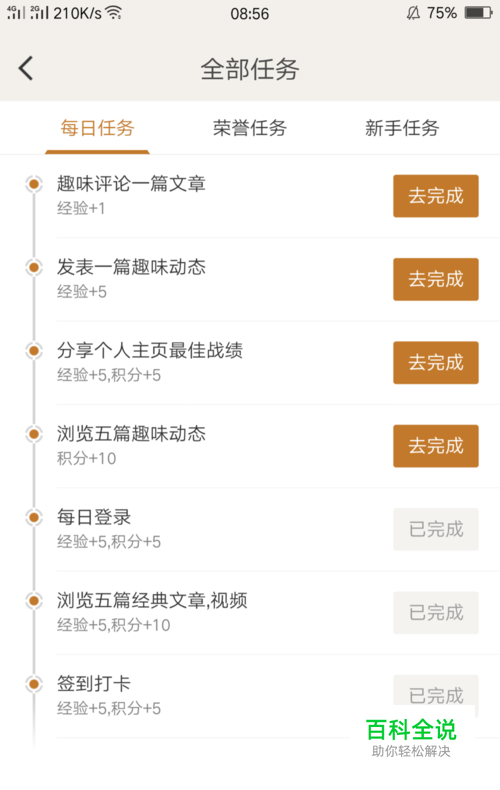500x790 pixels.
Task: Click 已完成 button for 每日登录
Action: tap(436, 529)
